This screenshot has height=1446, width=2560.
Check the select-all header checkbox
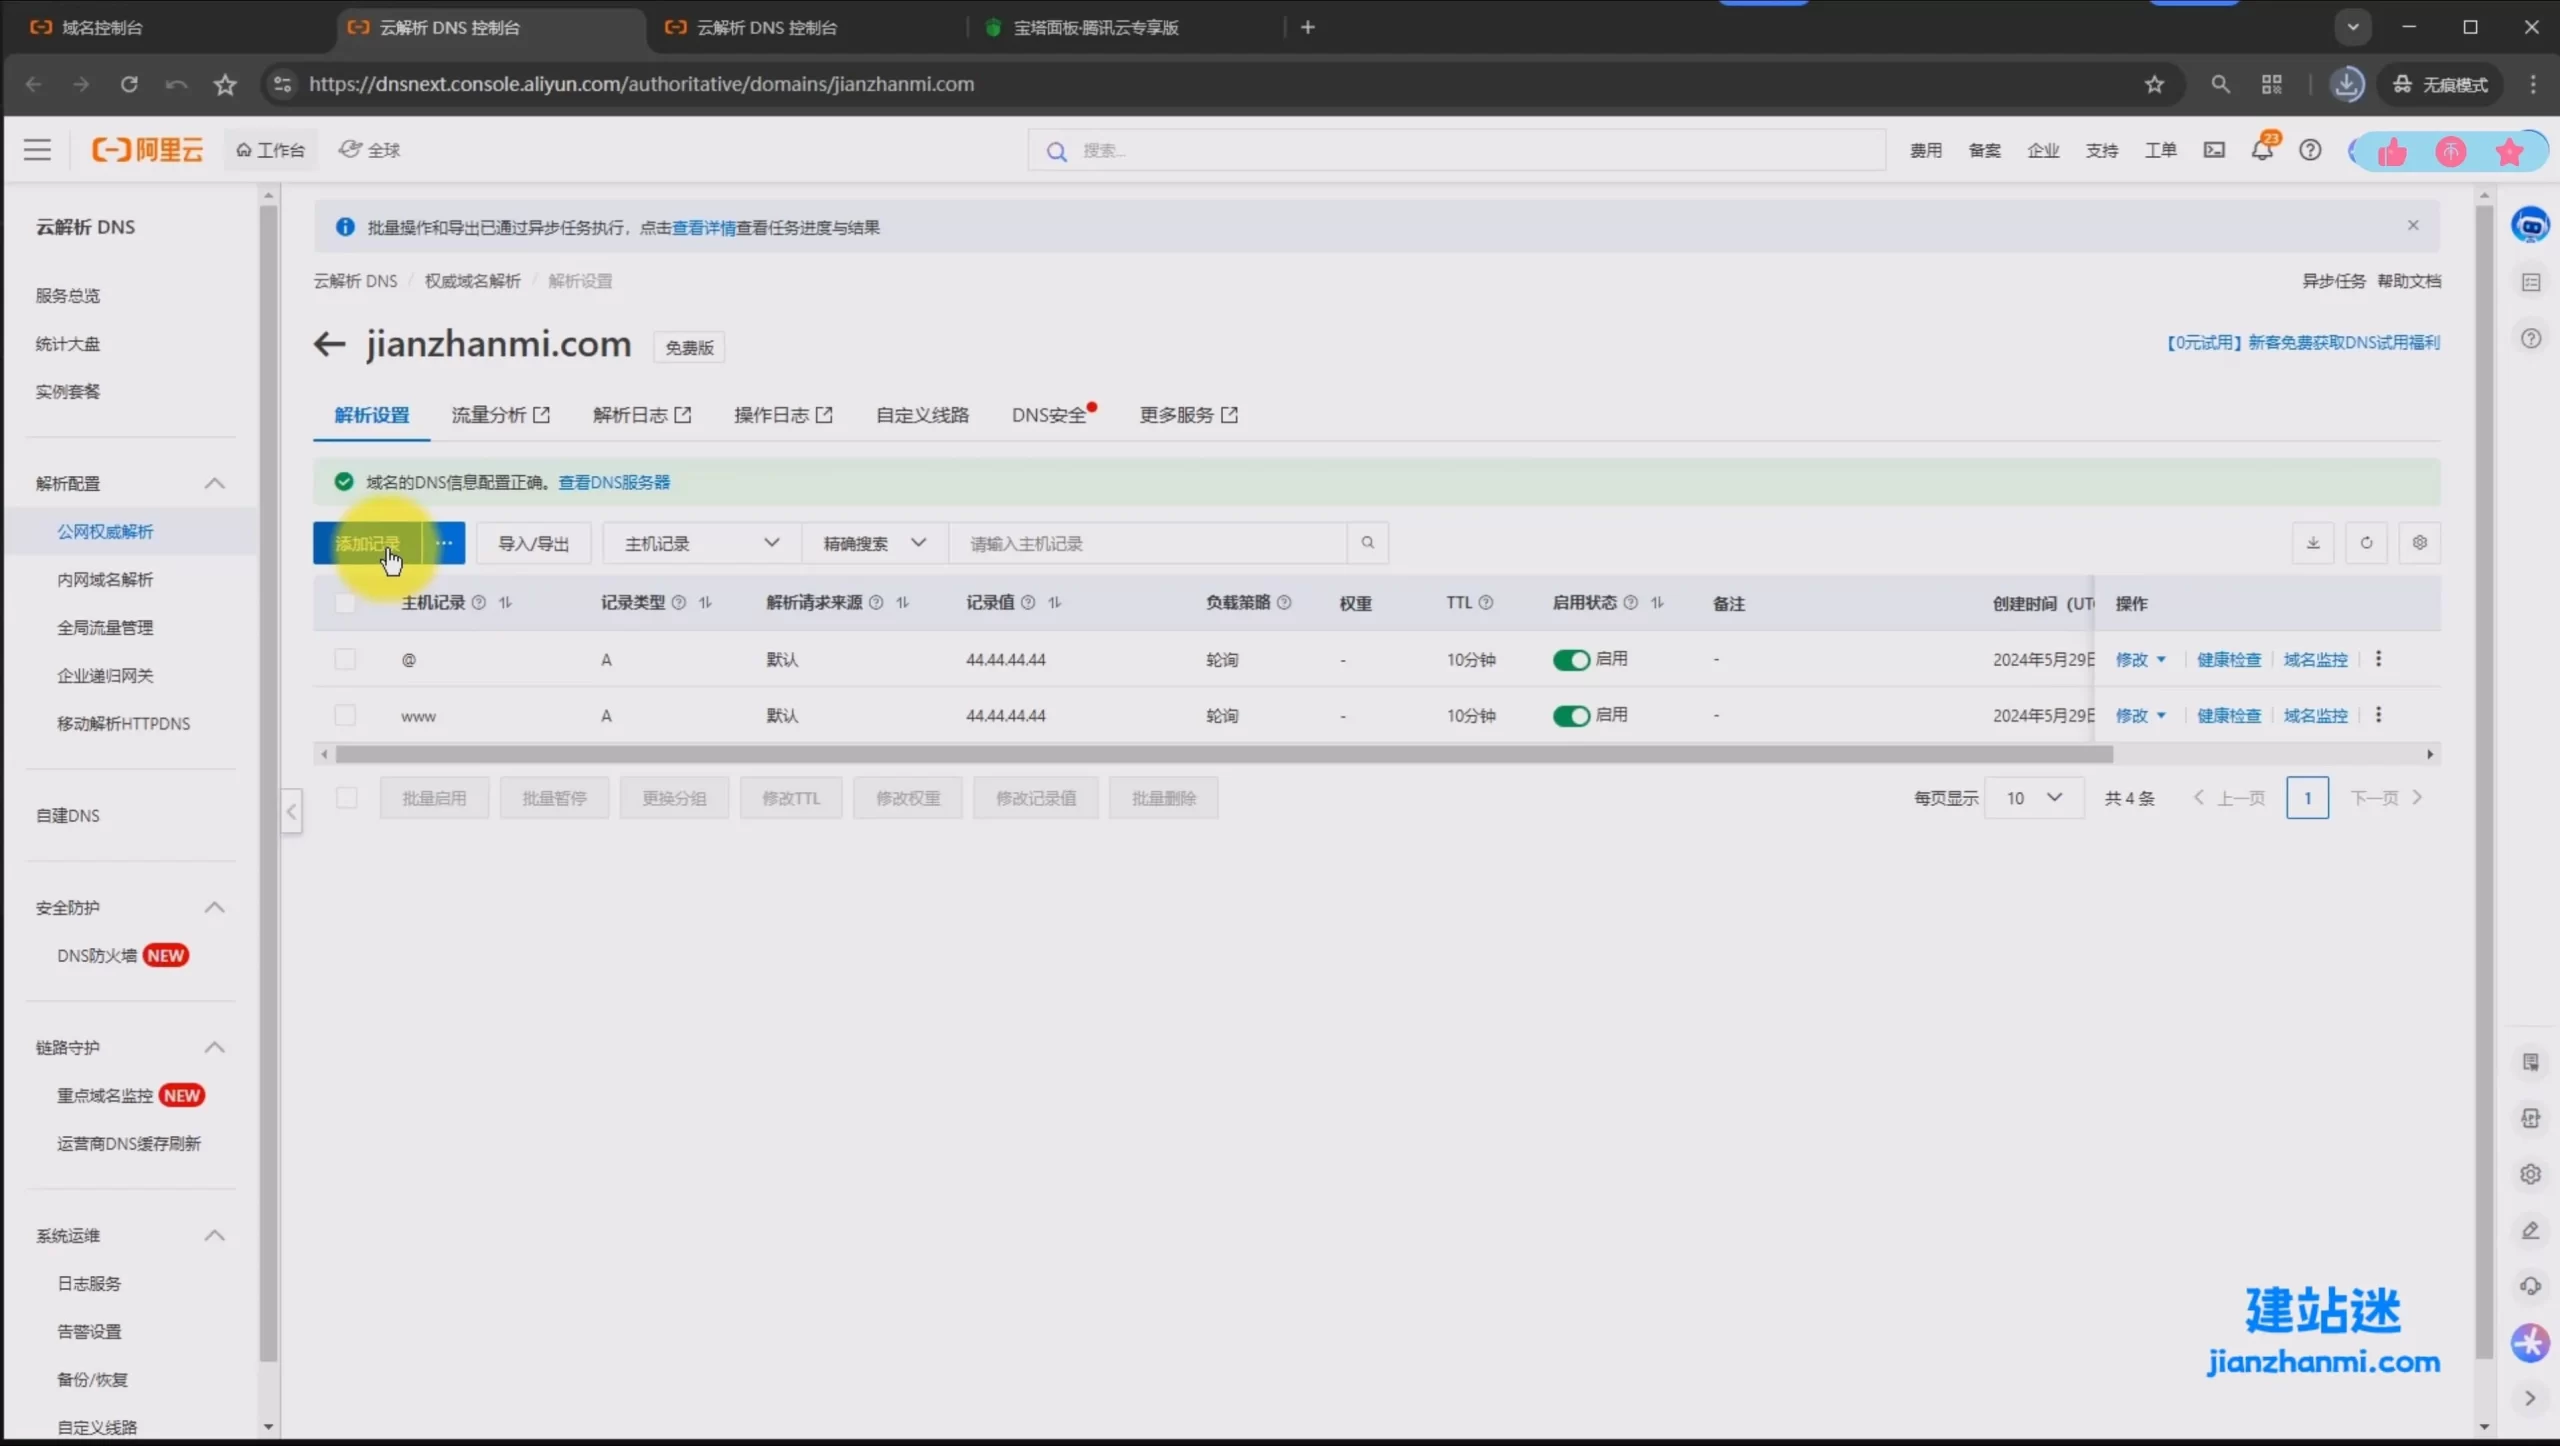pos(345,603)
